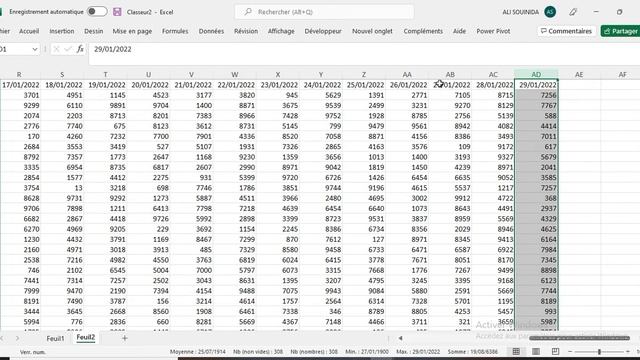Open the Aide ribbon tab
This screenshot has width=640, height=360.
tap(459, 31)
